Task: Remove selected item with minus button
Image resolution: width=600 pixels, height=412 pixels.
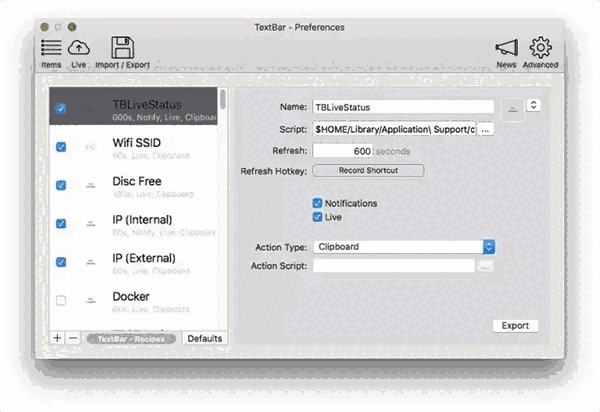Action: [x=73, y=338]
